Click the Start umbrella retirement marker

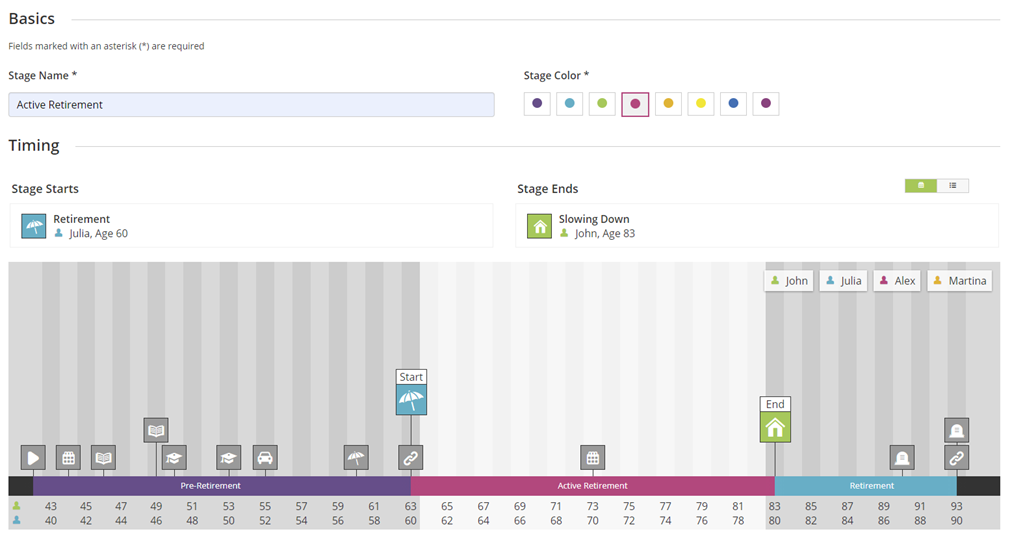(411, 400)
